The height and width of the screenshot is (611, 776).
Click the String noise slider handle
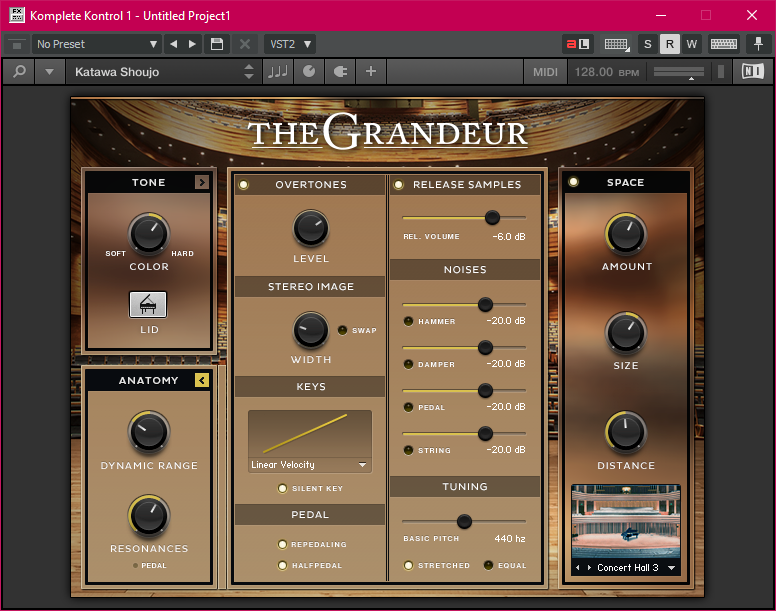pos(485,433)
